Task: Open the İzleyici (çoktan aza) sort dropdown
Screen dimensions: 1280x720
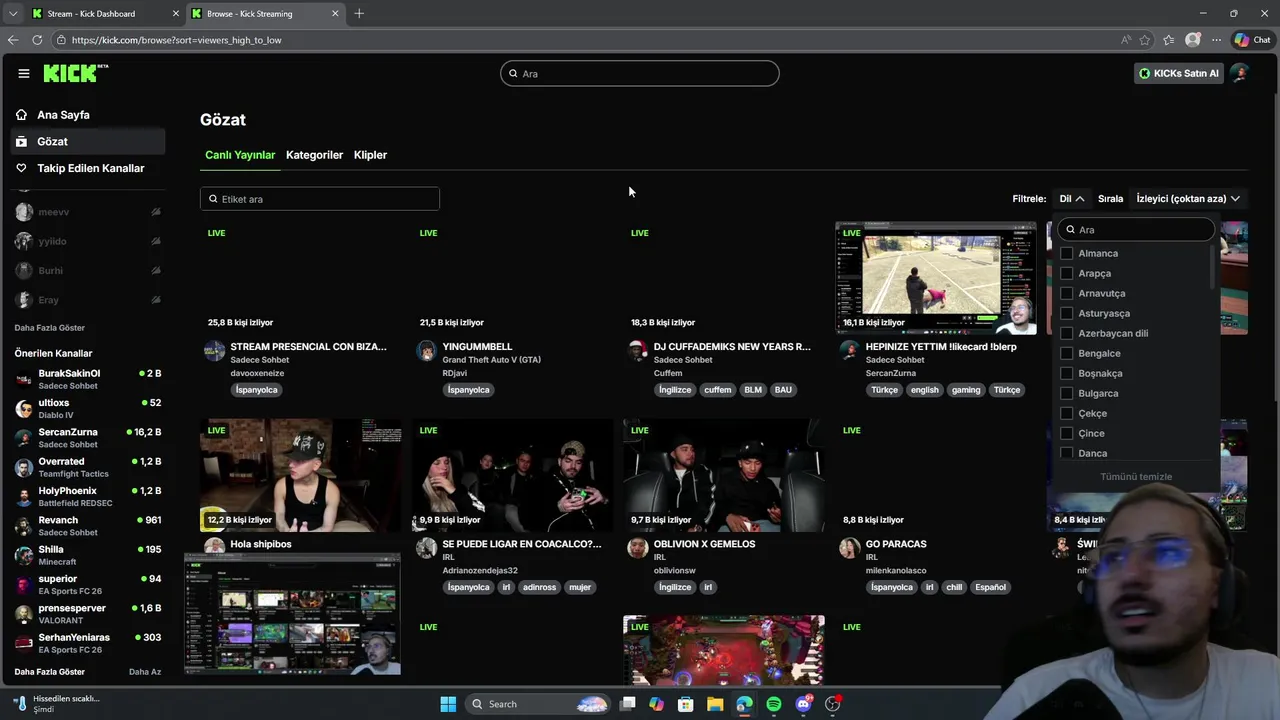Action: [x=1188, y=199]
